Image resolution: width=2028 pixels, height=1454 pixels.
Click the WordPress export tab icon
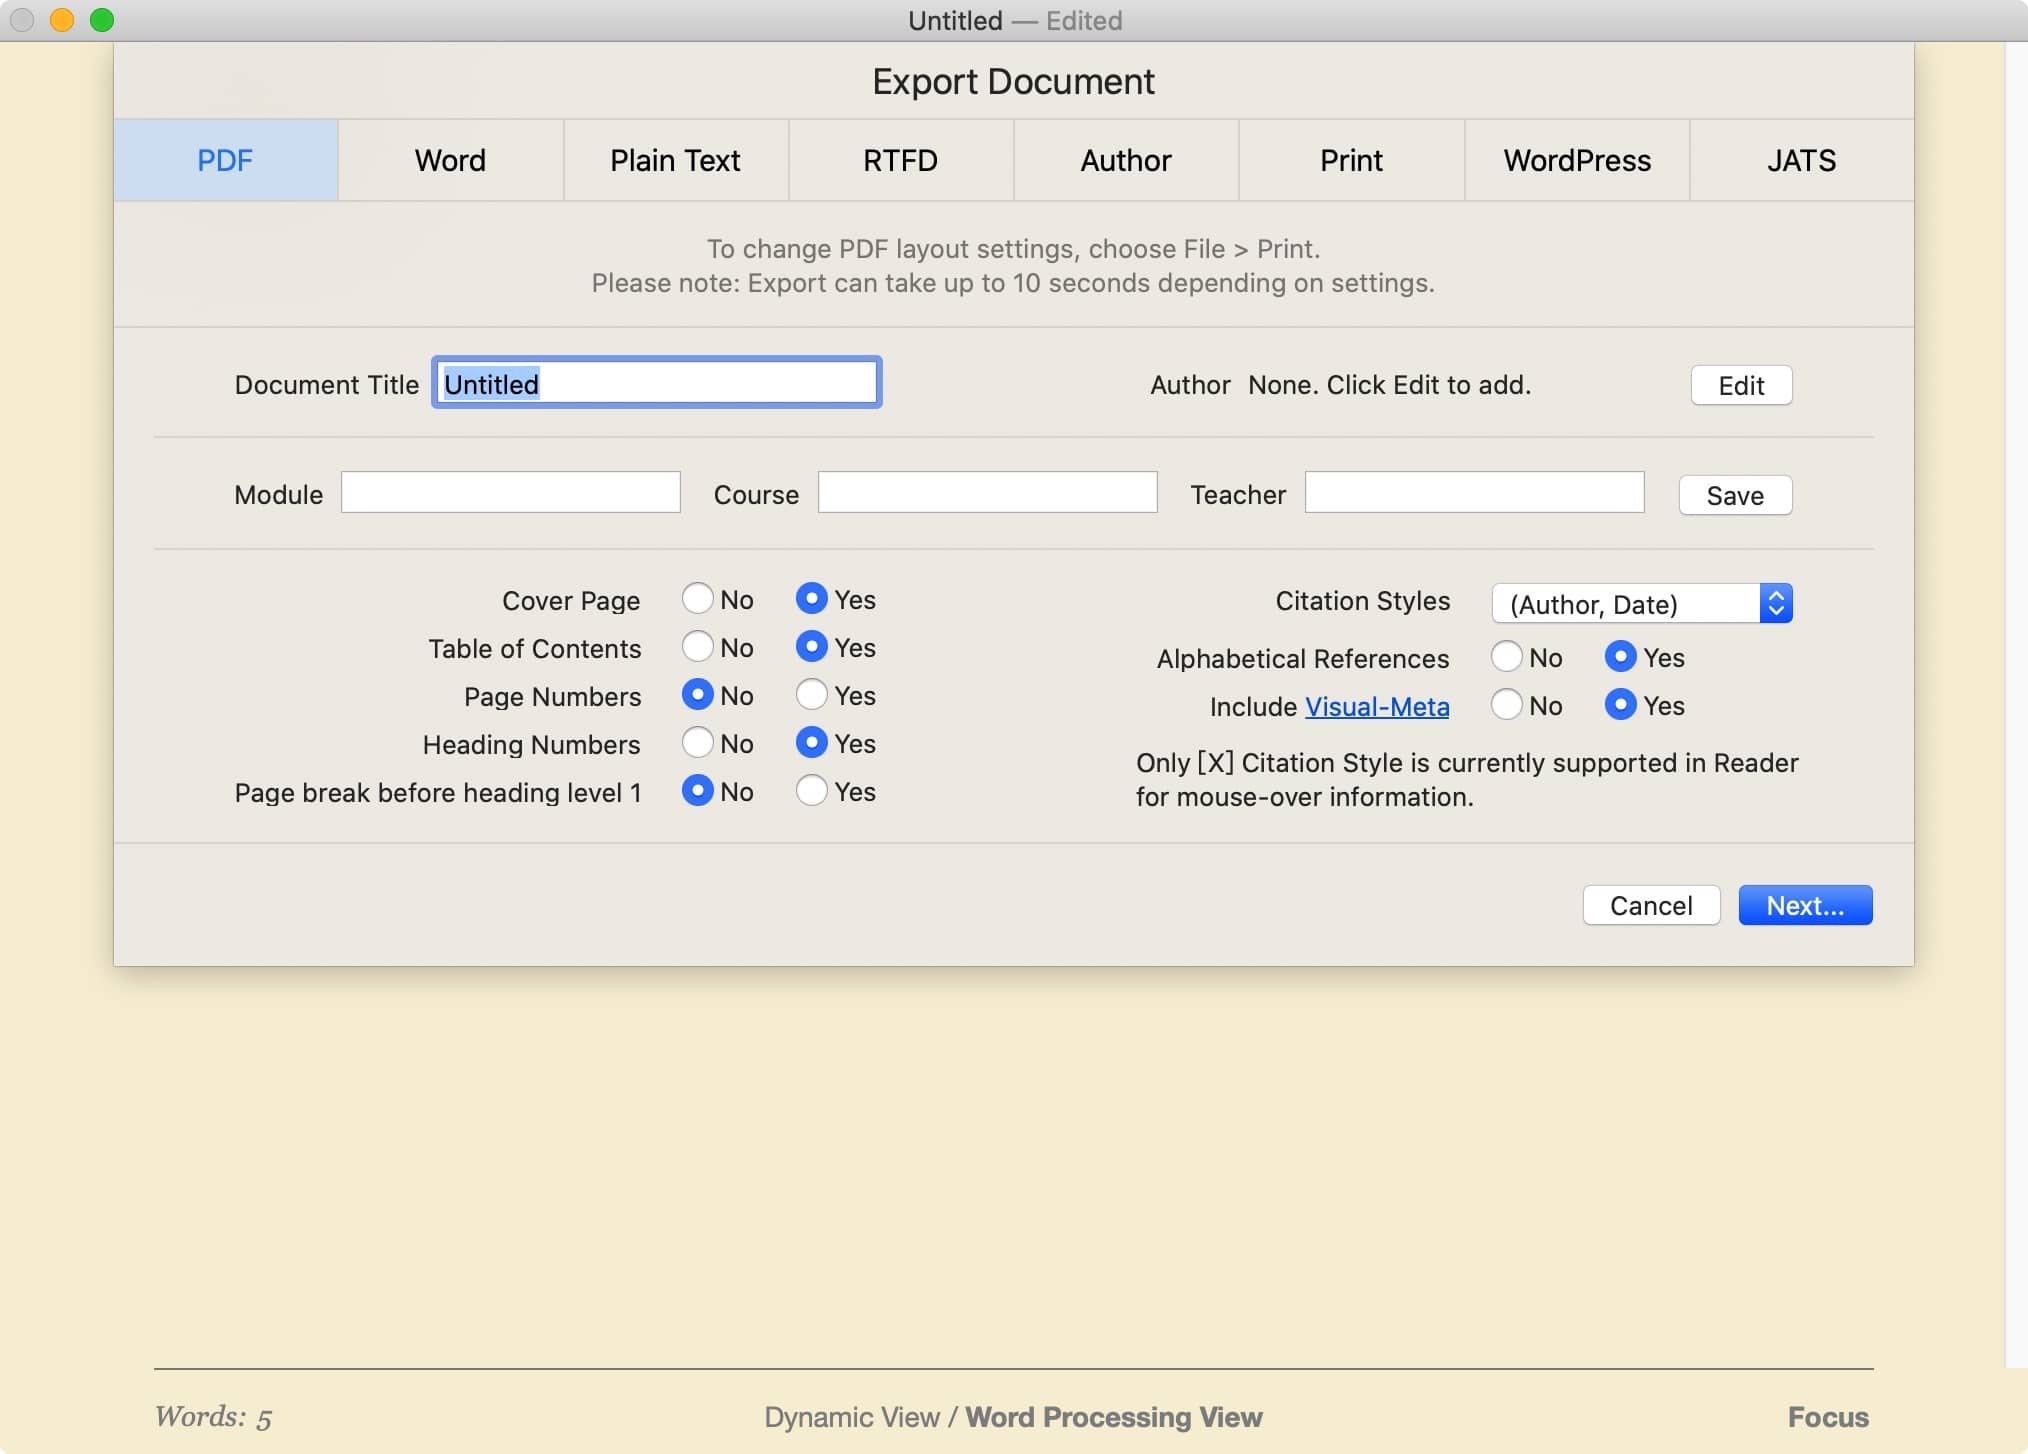[x=1578, y=159]
